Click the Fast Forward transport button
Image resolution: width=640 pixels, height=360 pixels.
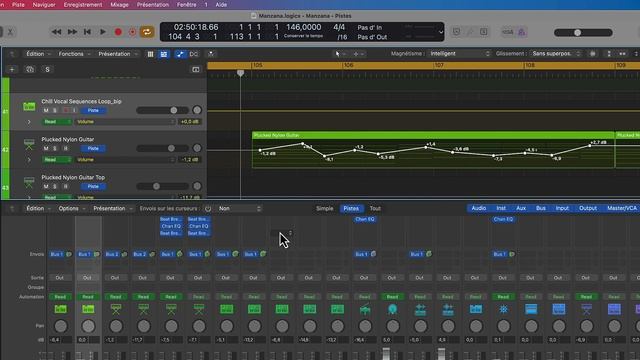tap(72, 32)
